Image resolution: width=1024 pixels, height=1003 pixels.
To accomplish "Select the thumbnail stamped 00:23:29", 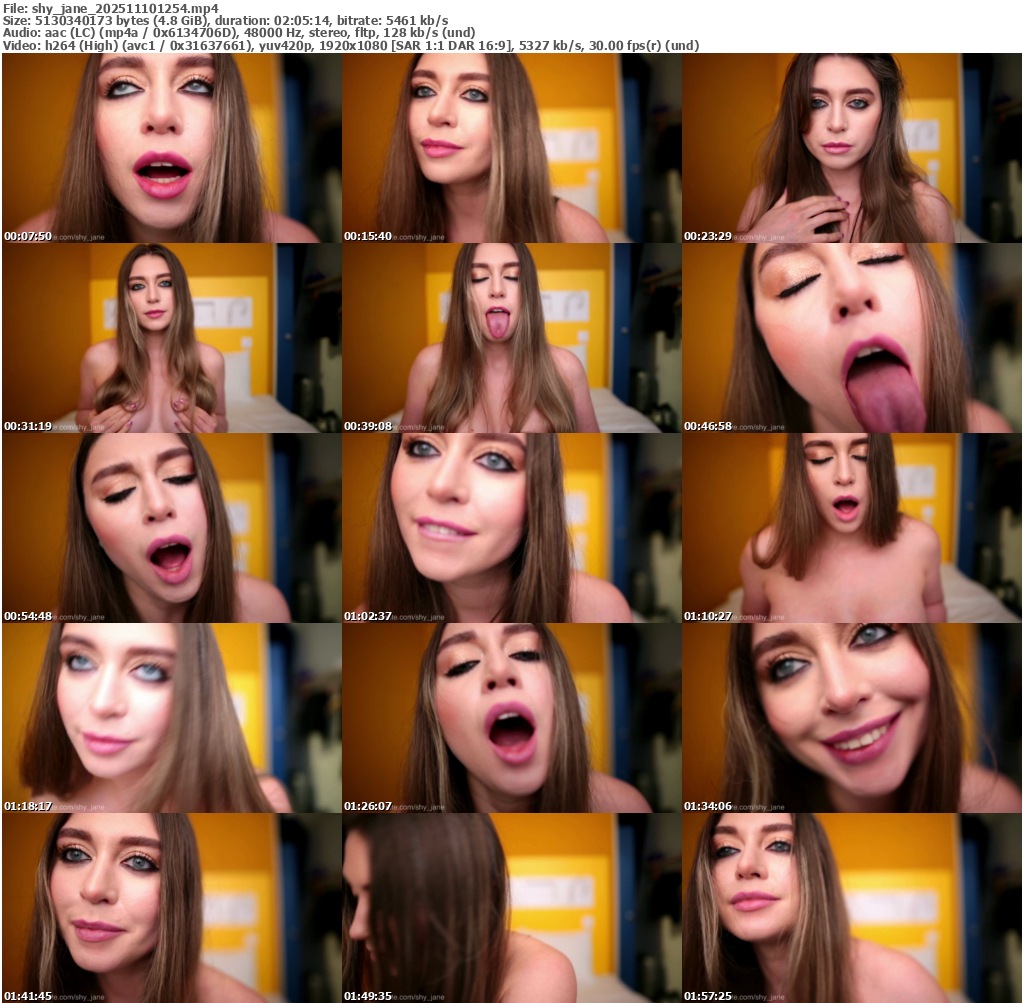I will coord(851,148).
